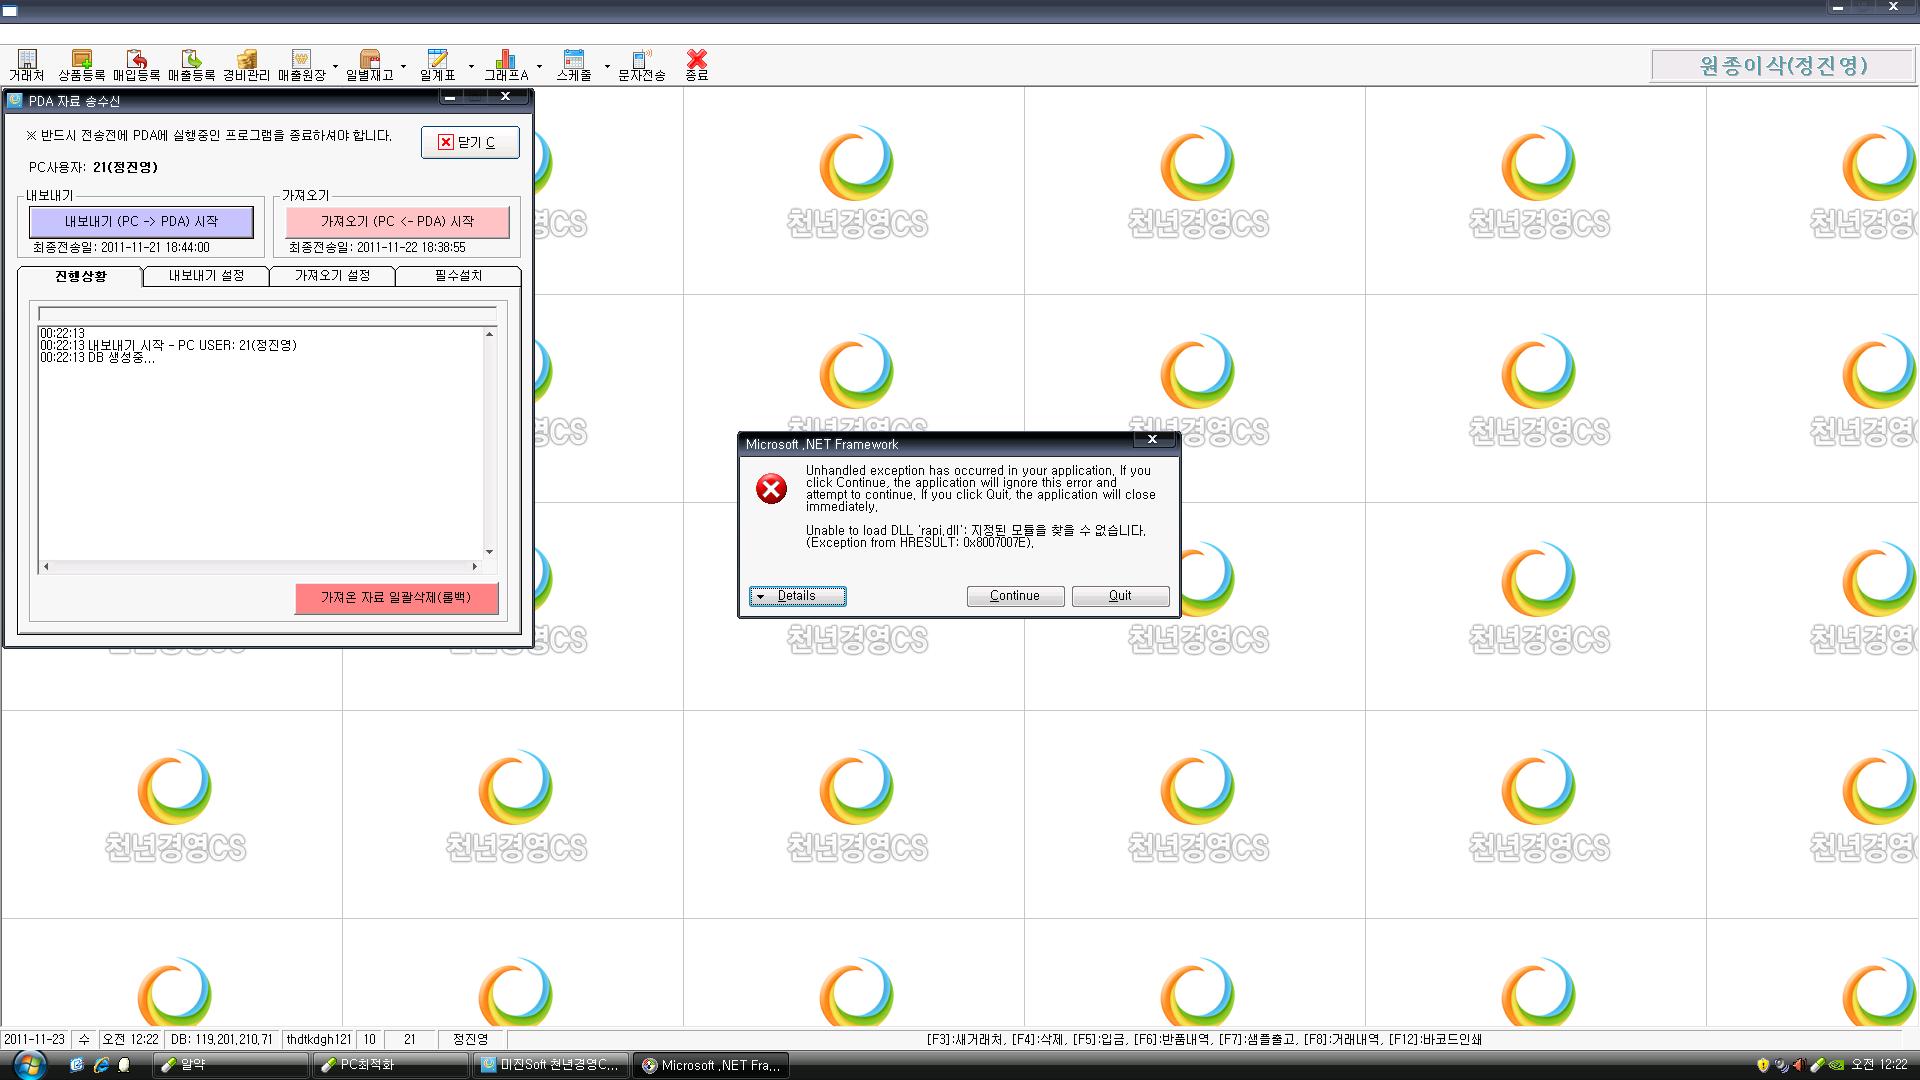1920x1080 pixels.
Task: Click the green pill 알약 tray icon
Action: (x=1817, y=1065)
